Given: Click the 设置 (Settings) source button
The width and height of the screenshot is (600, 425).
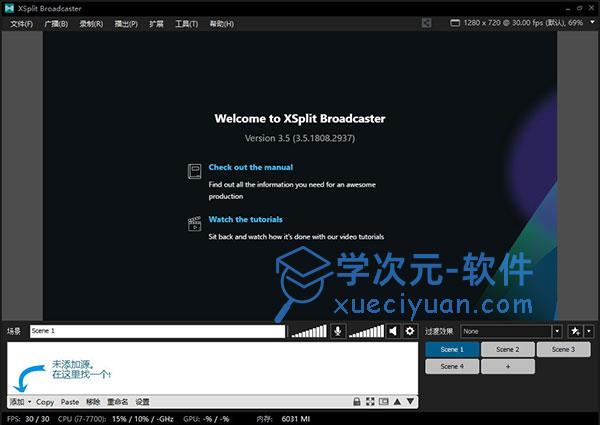Looking at the screenshot, I should 142,402.
